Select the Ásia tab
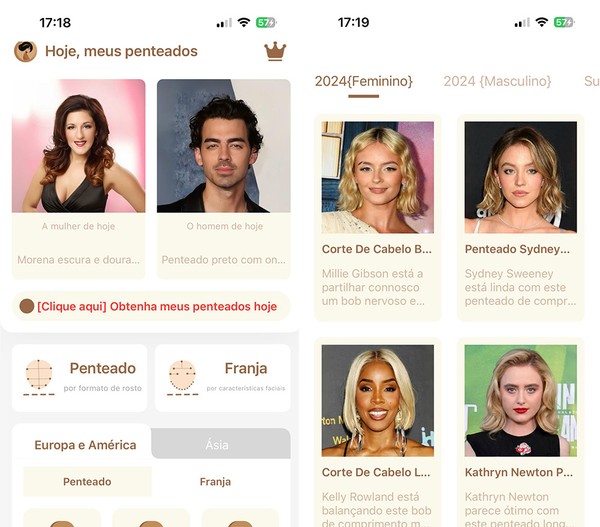The height and width of the screenshot is (527, 600). point(220,444)
